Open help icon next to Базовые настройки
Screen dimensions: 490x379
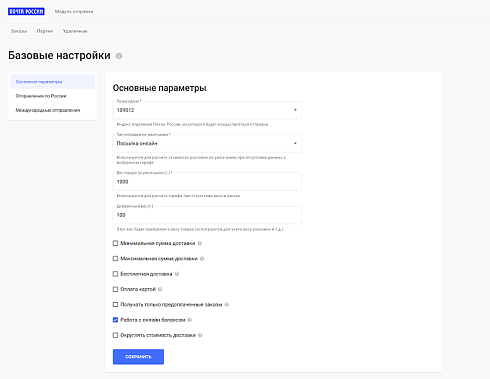[x=119, y=56]
